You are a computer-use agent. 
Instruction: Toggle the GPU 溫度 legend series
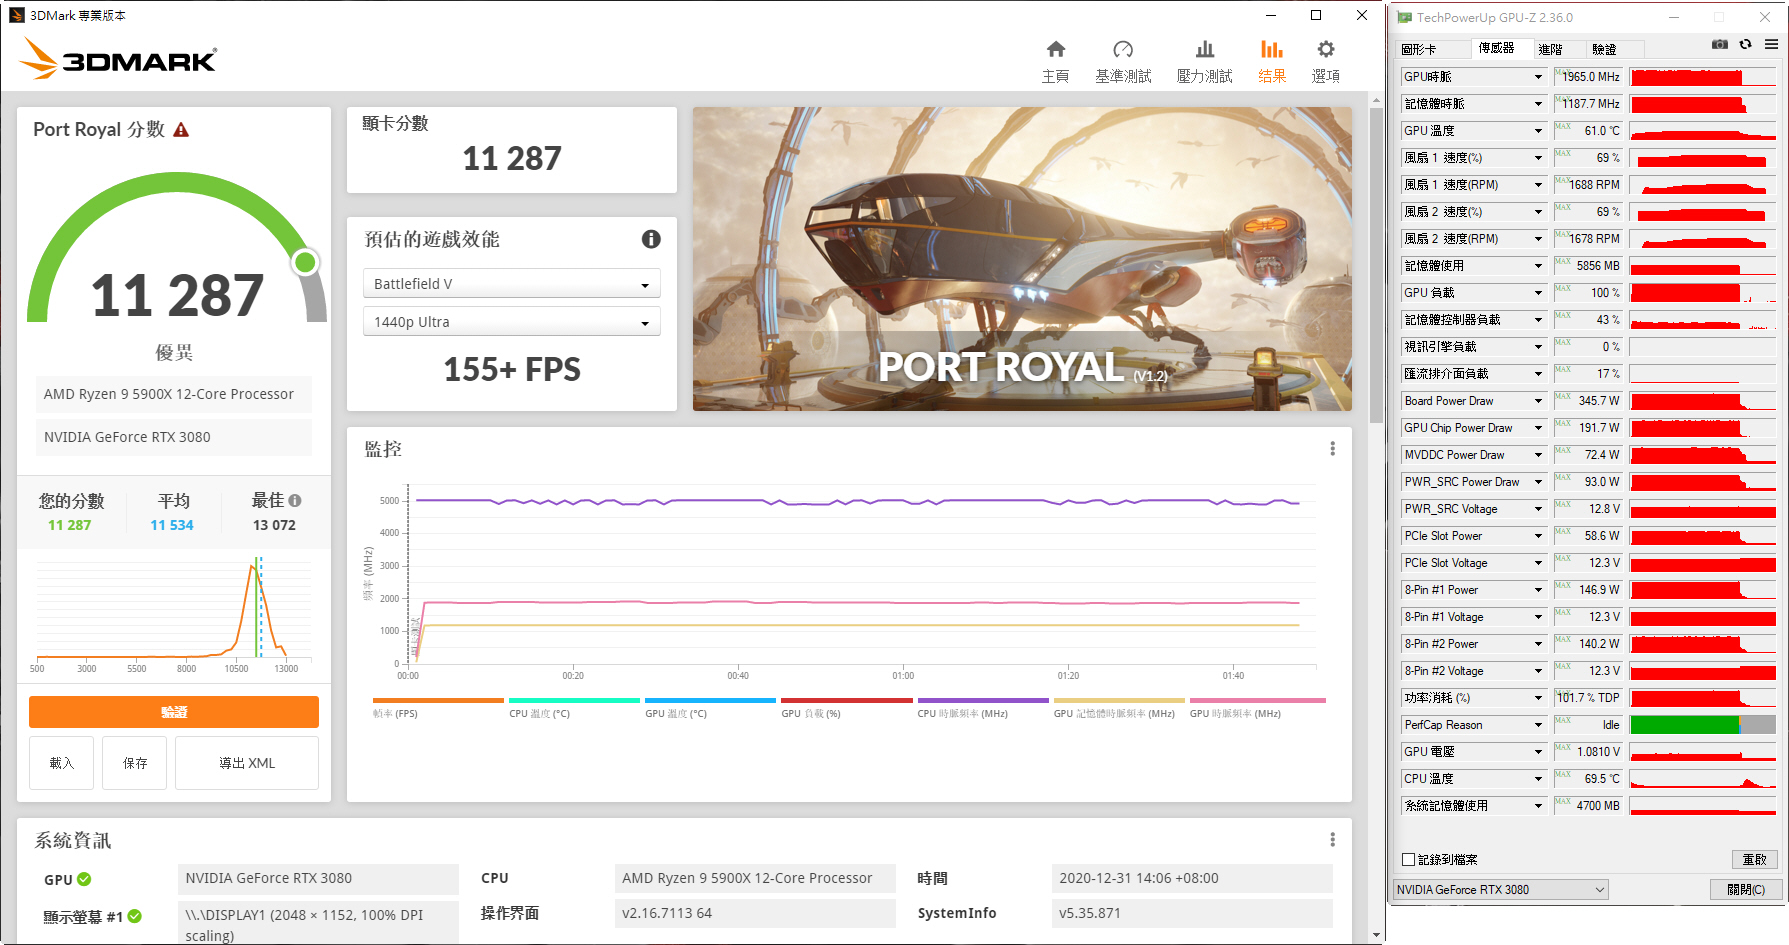click(x=710, y=707)
